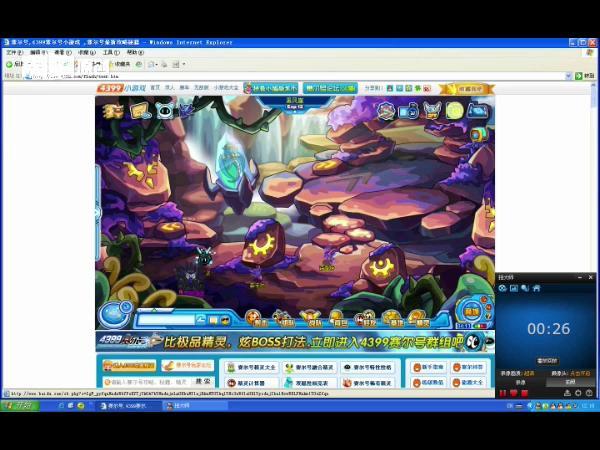Viewport: 600px width, 450px height.
Task: Open the 文件 menu in Internet Explorer
Action: click(x=15, y=52)
